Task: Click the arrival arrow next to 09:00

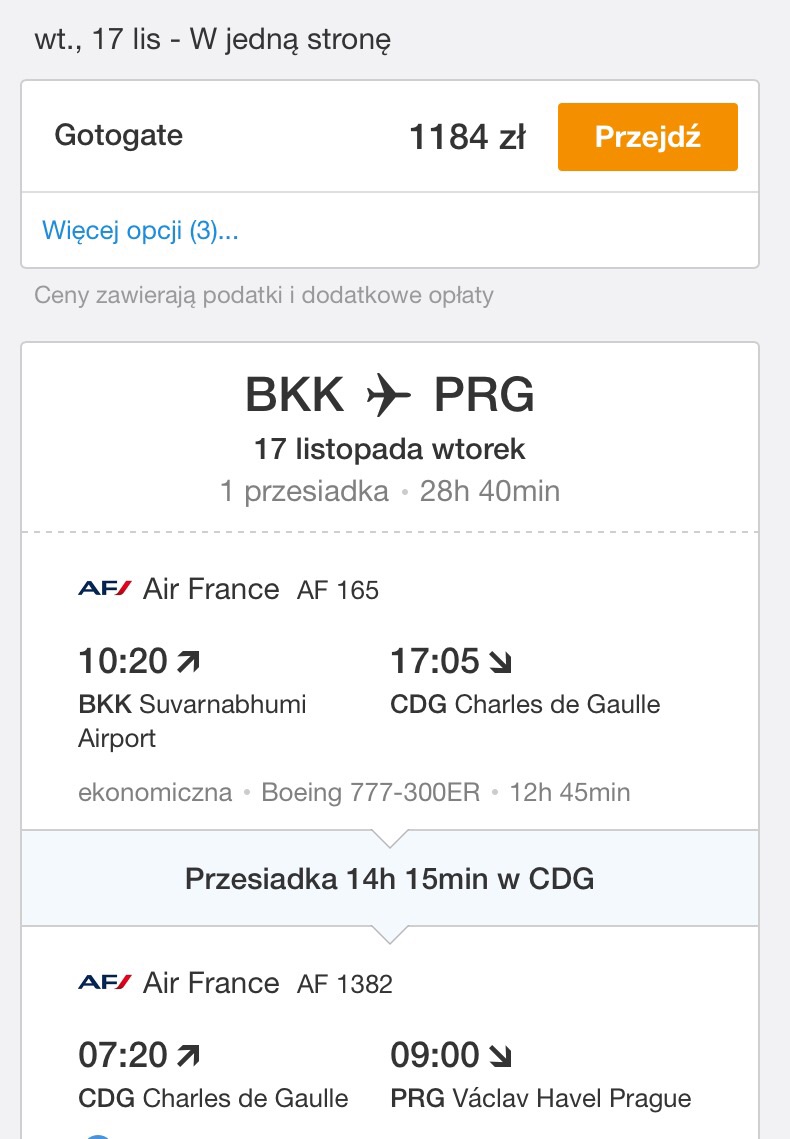Action: click(500, 1055)
